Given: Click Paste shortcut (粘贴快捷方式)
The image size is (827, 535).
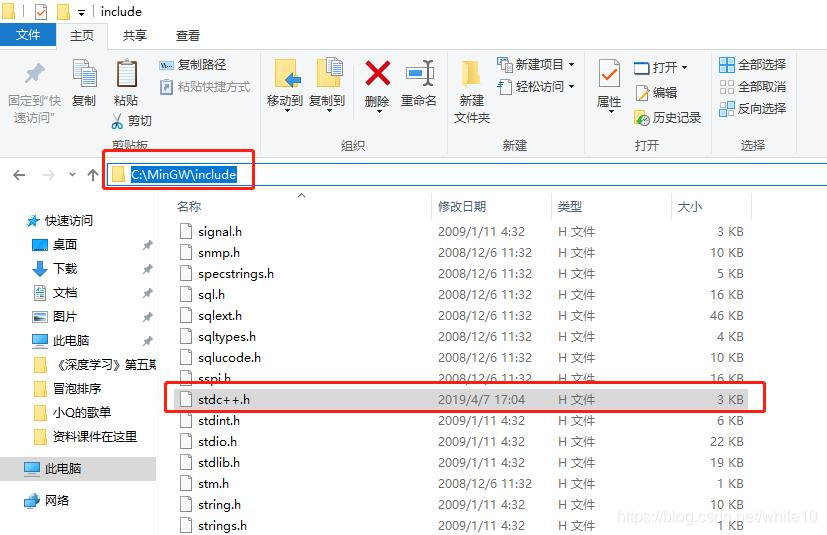Looking at the screenshot, I should point(205,87).
